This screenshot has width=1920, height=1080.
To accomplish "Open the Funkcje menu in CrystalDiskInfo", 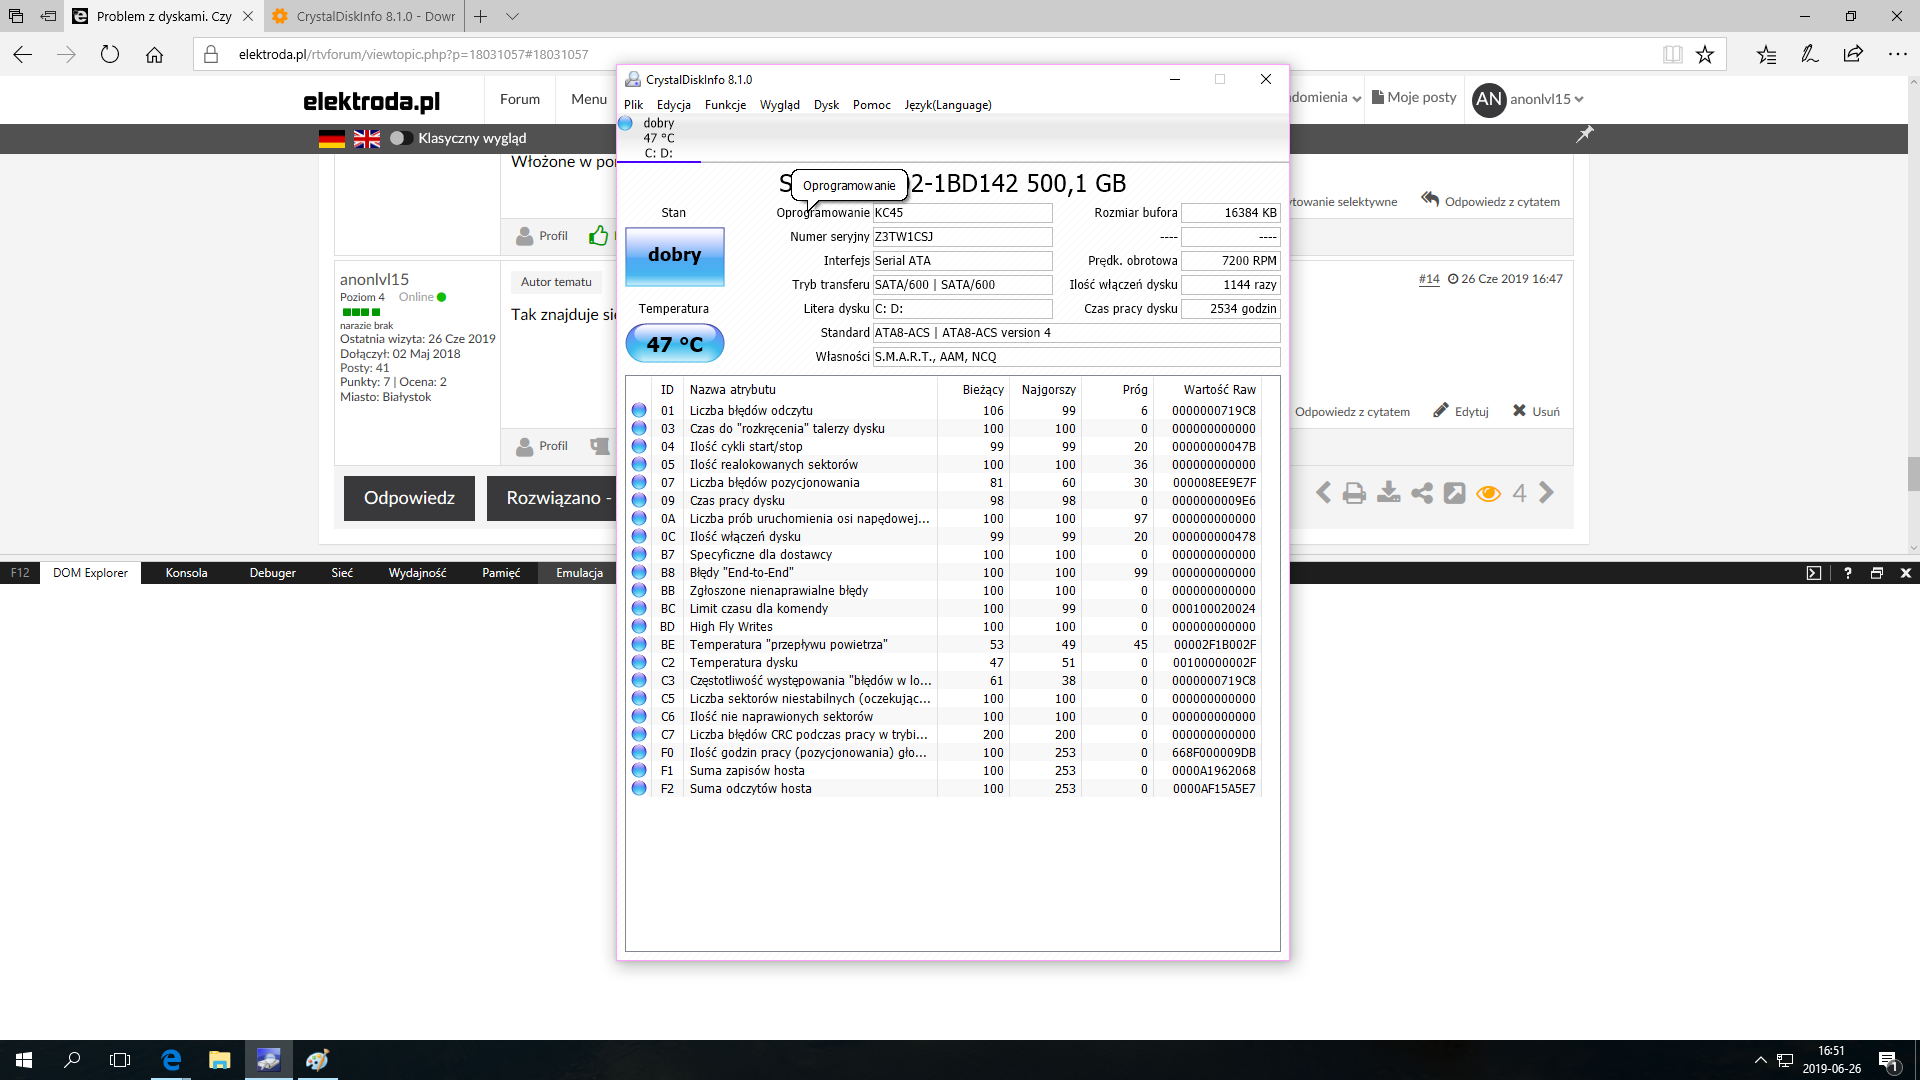I will (725, 104).
